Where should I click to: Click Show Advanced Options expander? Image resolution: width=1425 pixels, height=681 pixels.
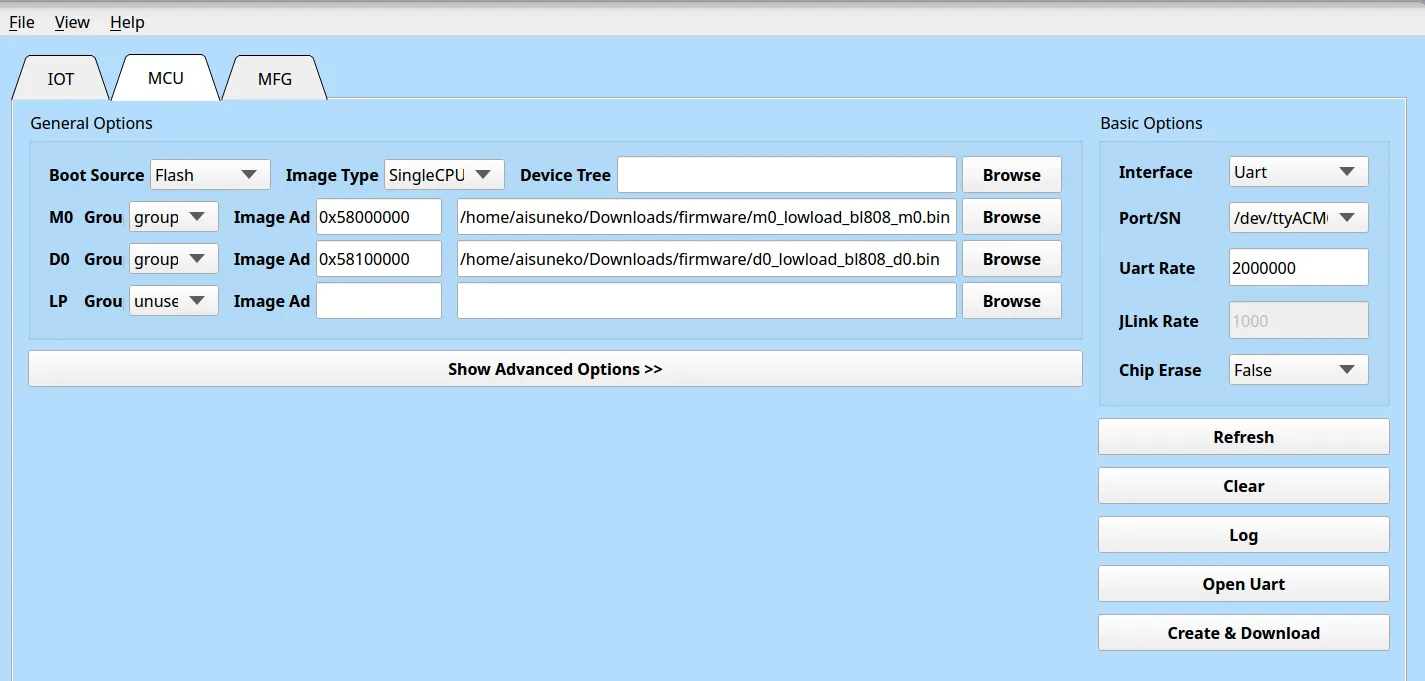[555, 369]
